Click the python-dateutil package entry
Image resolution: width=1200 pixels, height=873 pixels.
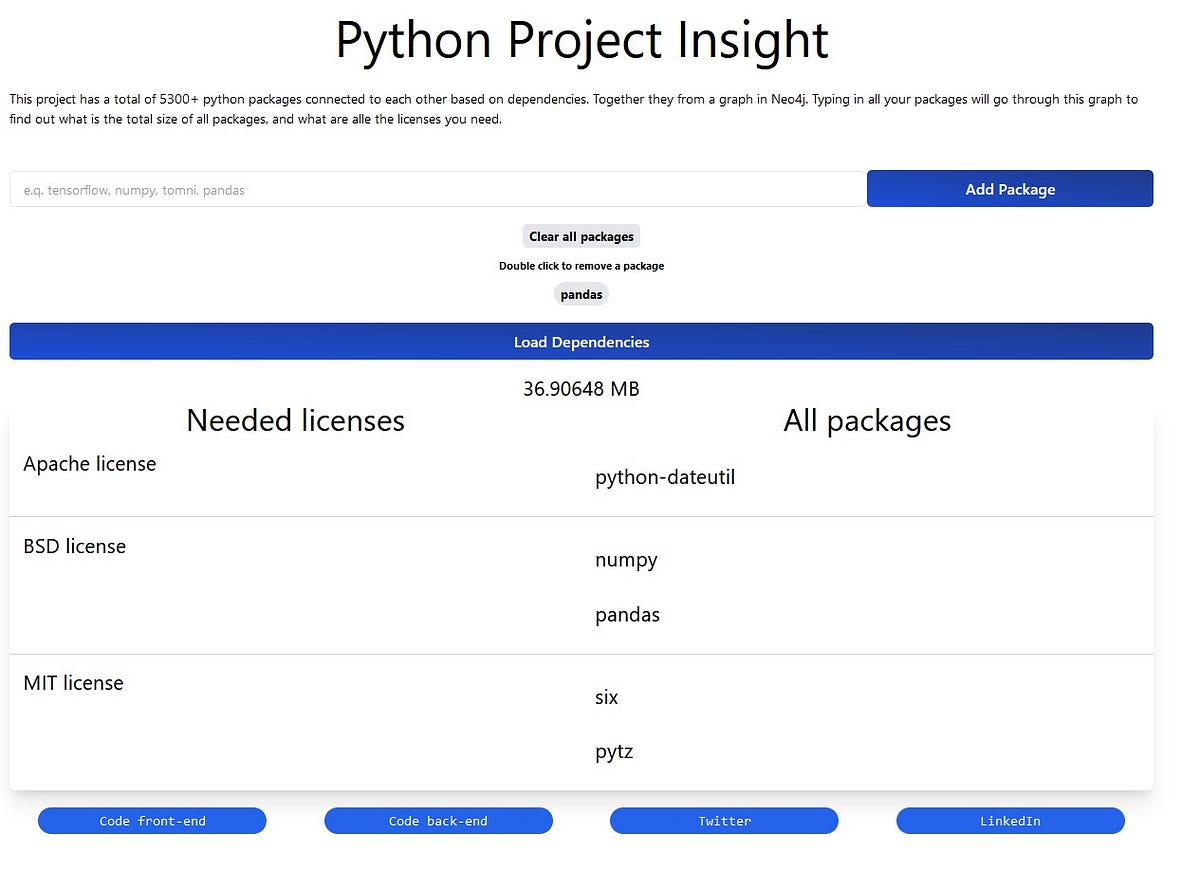coord(665,477)
